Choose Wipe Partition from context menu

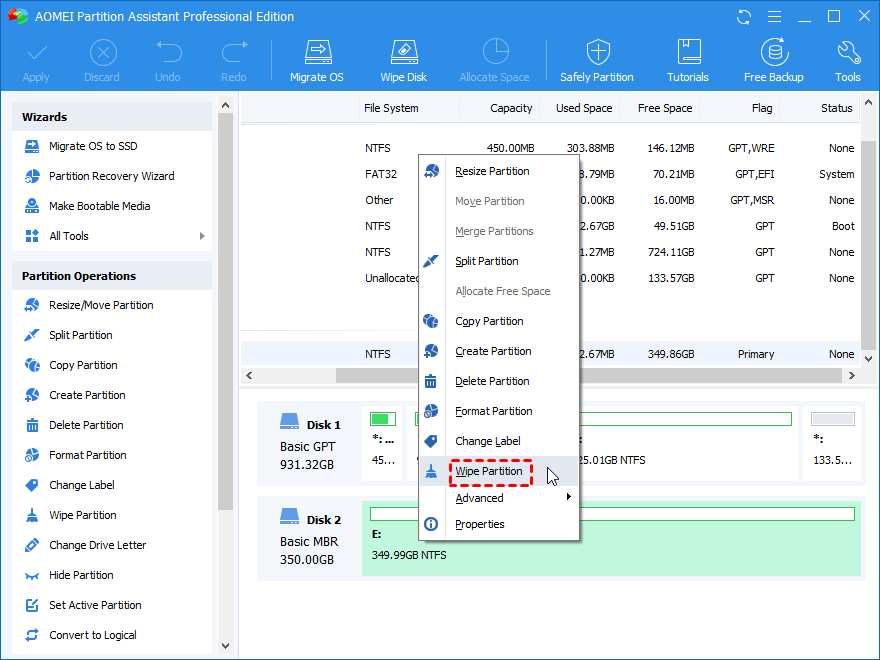pyautogui.click(x=489, y=471)
